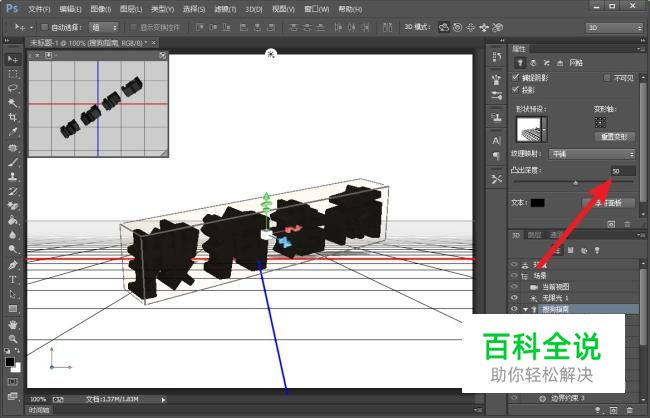
Task: Select the Blur tool
Action: (13, 235)
